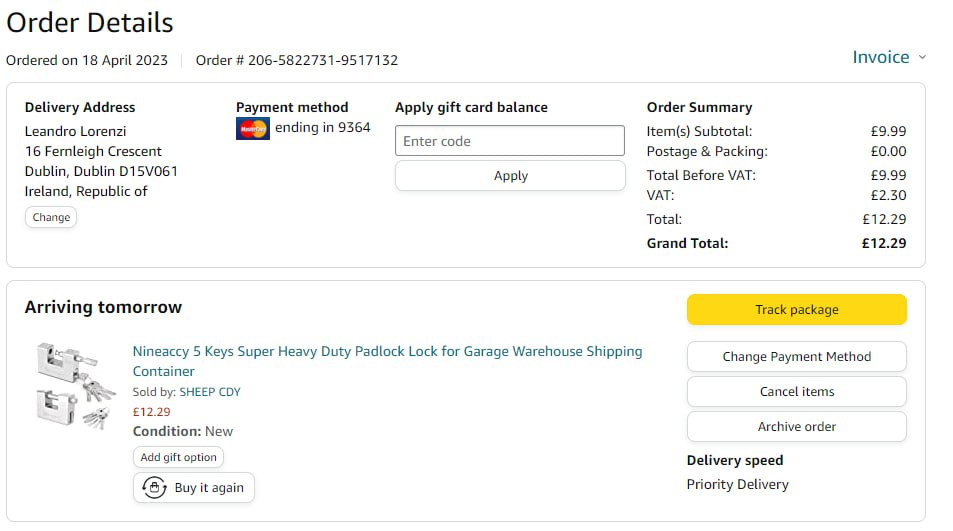Click the circular arrow Buy it again icon

click(x=154, y=487)
